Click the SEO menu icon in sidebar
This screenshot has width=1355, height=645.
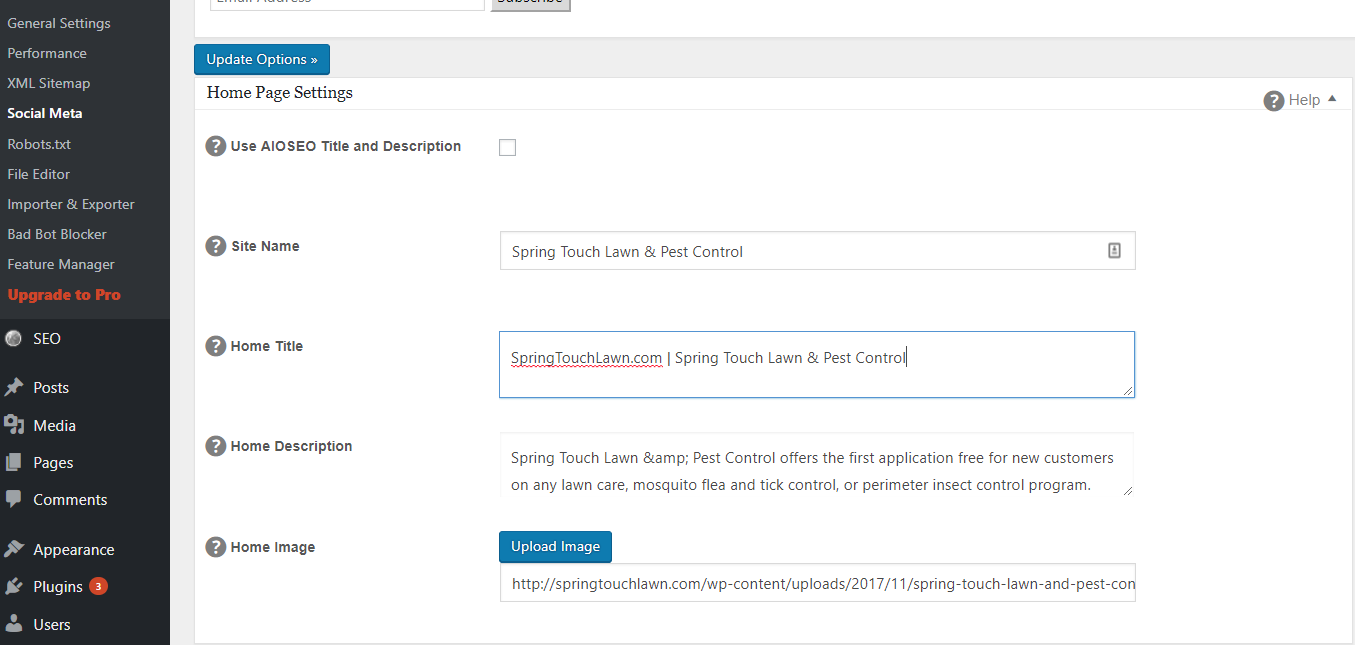(x=14, y=339)
